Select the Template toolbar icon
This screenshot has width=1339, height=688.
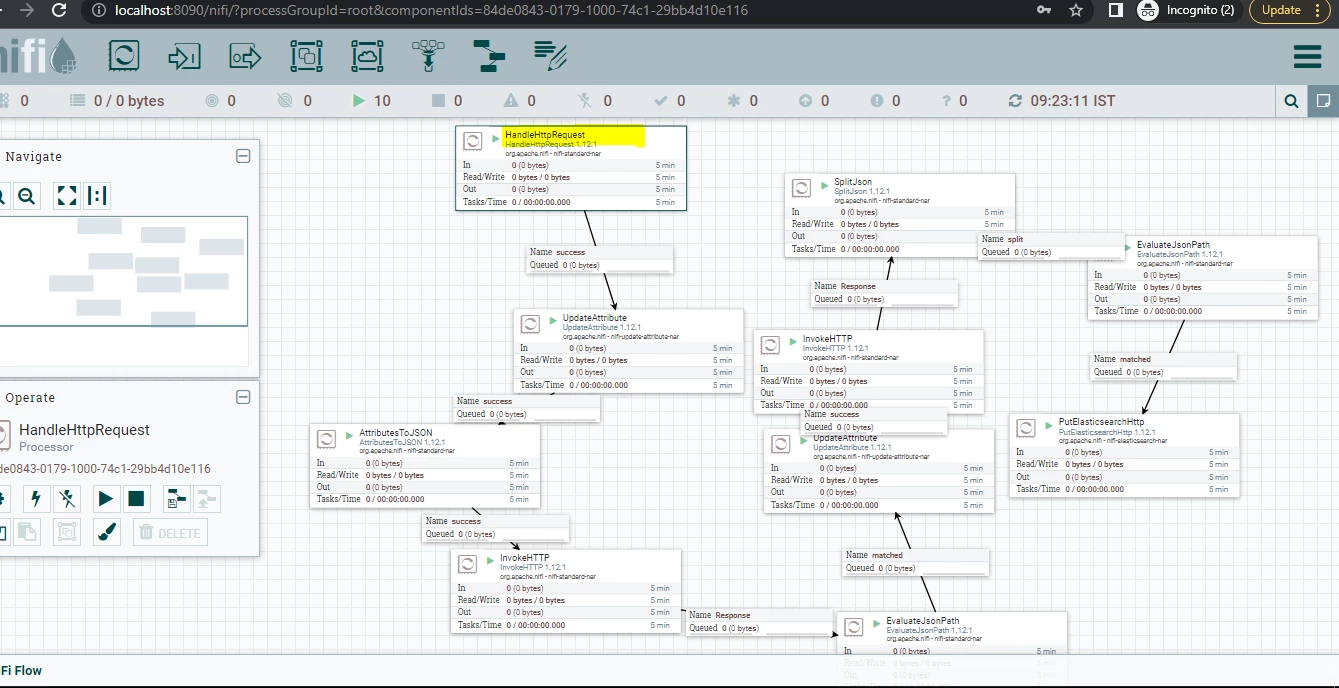[489, 56]
